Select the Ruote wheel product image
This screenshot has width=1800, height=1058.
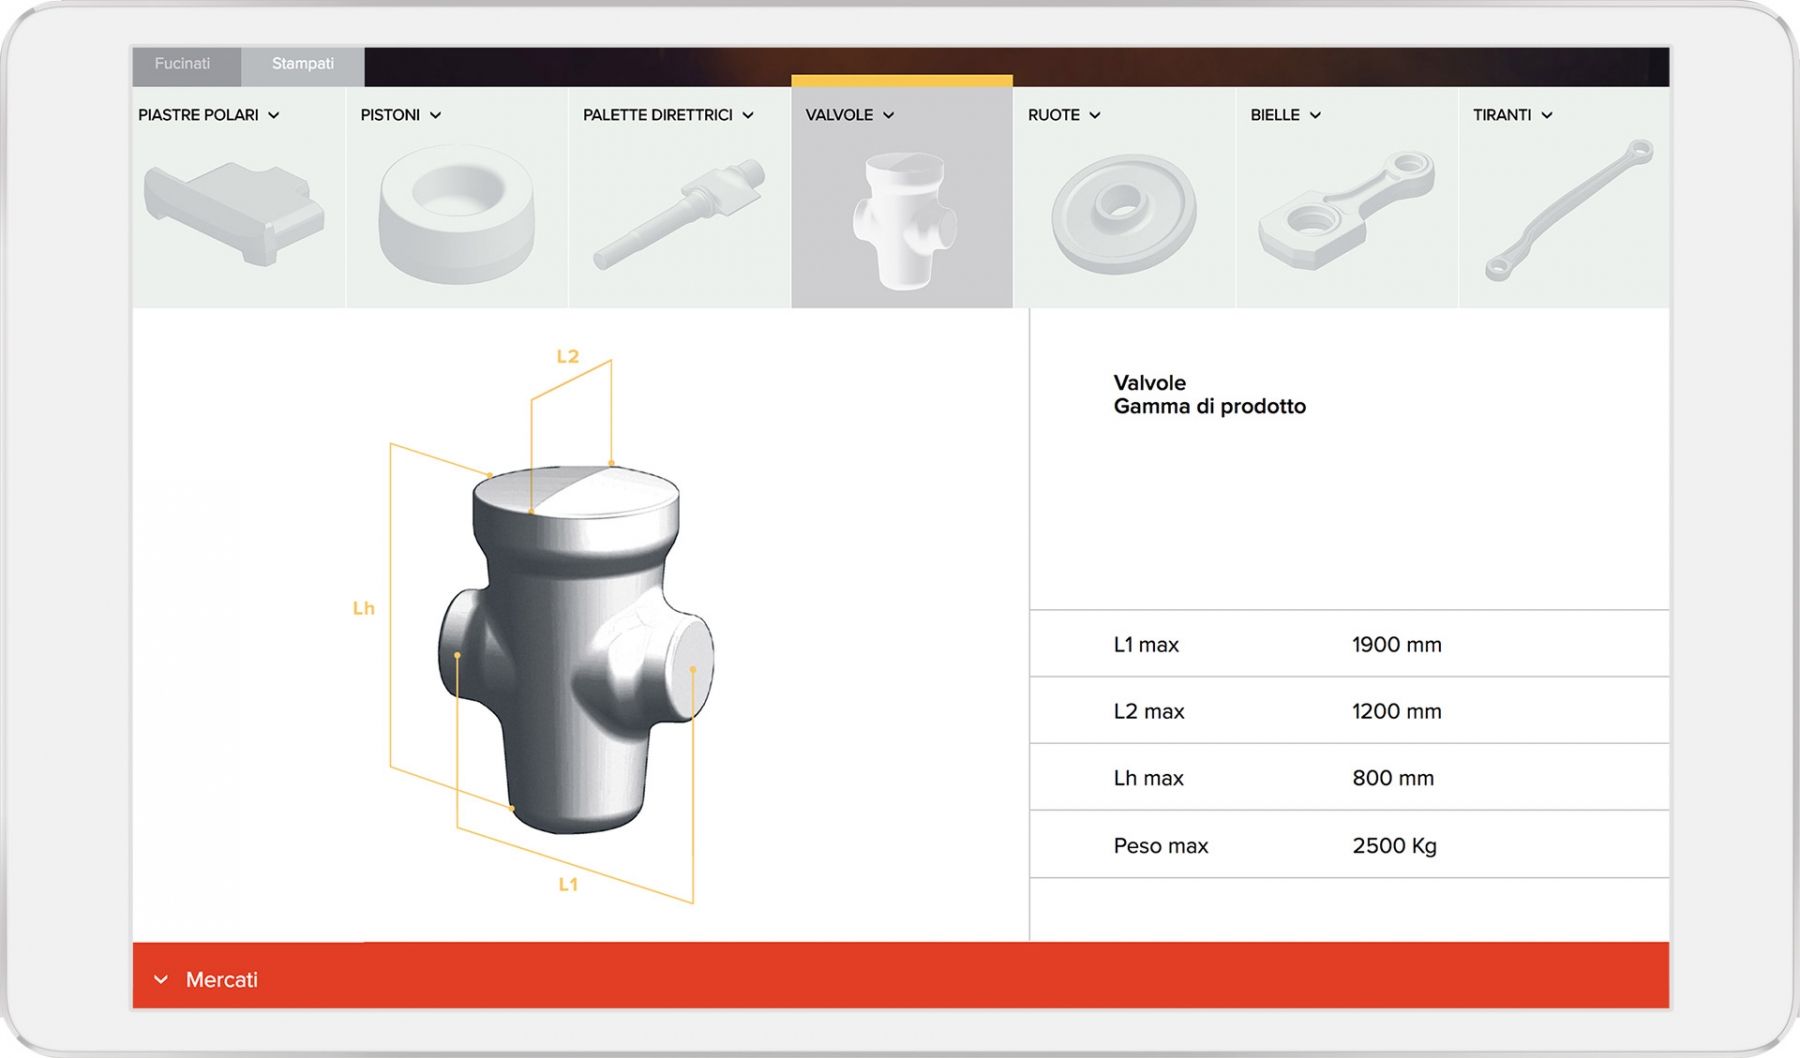[1124, 213]
